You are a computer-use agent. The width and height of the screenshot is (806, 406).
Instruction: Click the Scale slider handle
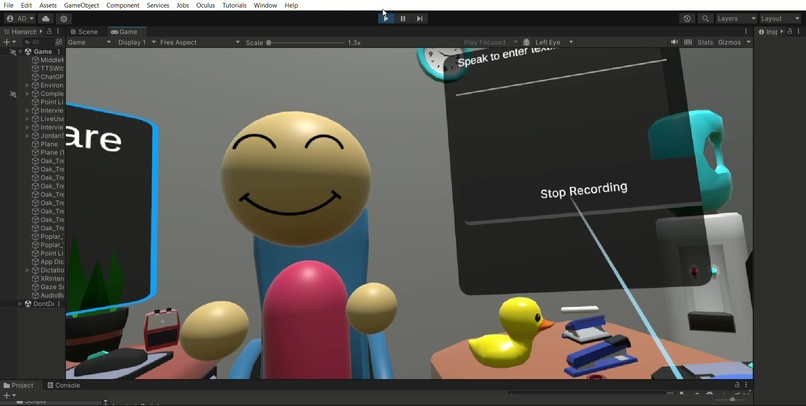(x=268, y=43)
